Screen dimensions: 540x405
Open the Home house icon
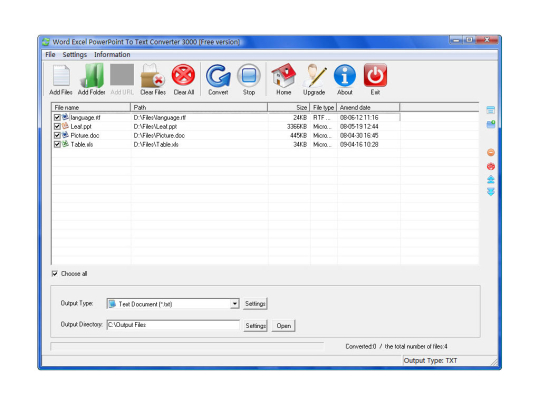[283, 75]
